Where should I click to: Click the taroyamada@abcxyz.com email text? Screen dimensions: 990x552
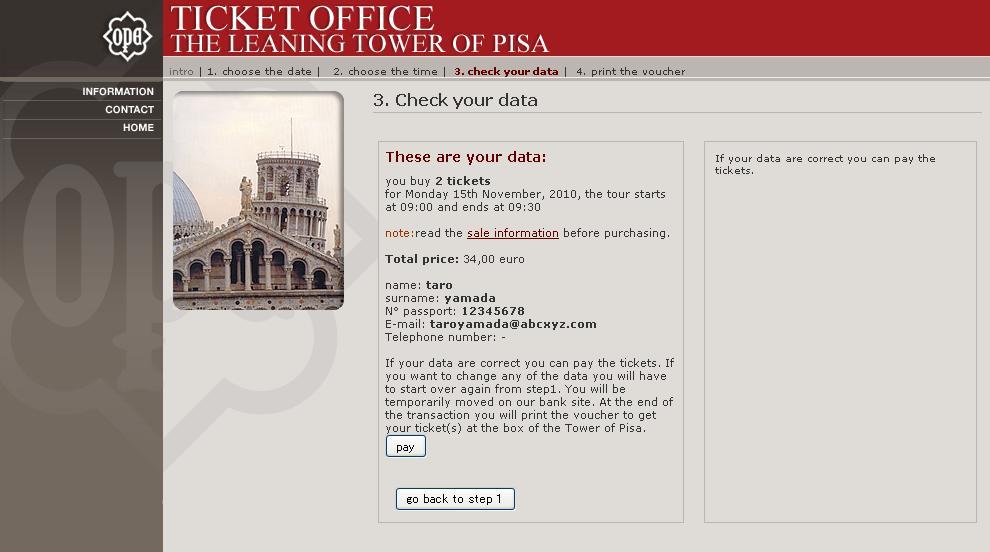point(513,324)
